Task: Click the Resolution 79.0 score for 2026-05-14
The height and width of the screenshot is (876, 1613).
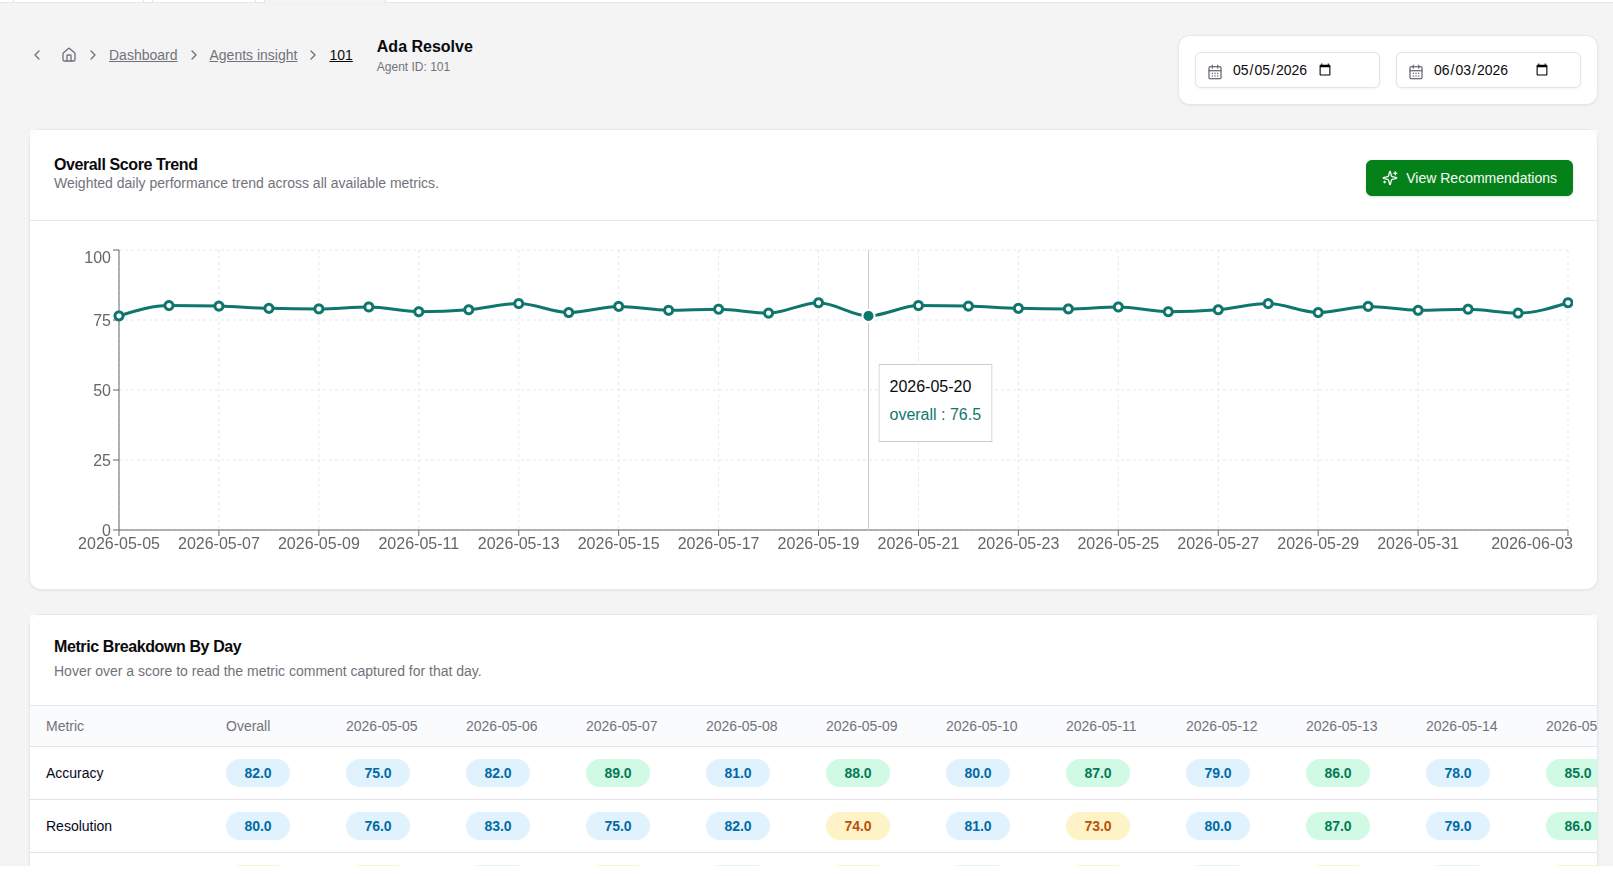Action: (1458, 826)
